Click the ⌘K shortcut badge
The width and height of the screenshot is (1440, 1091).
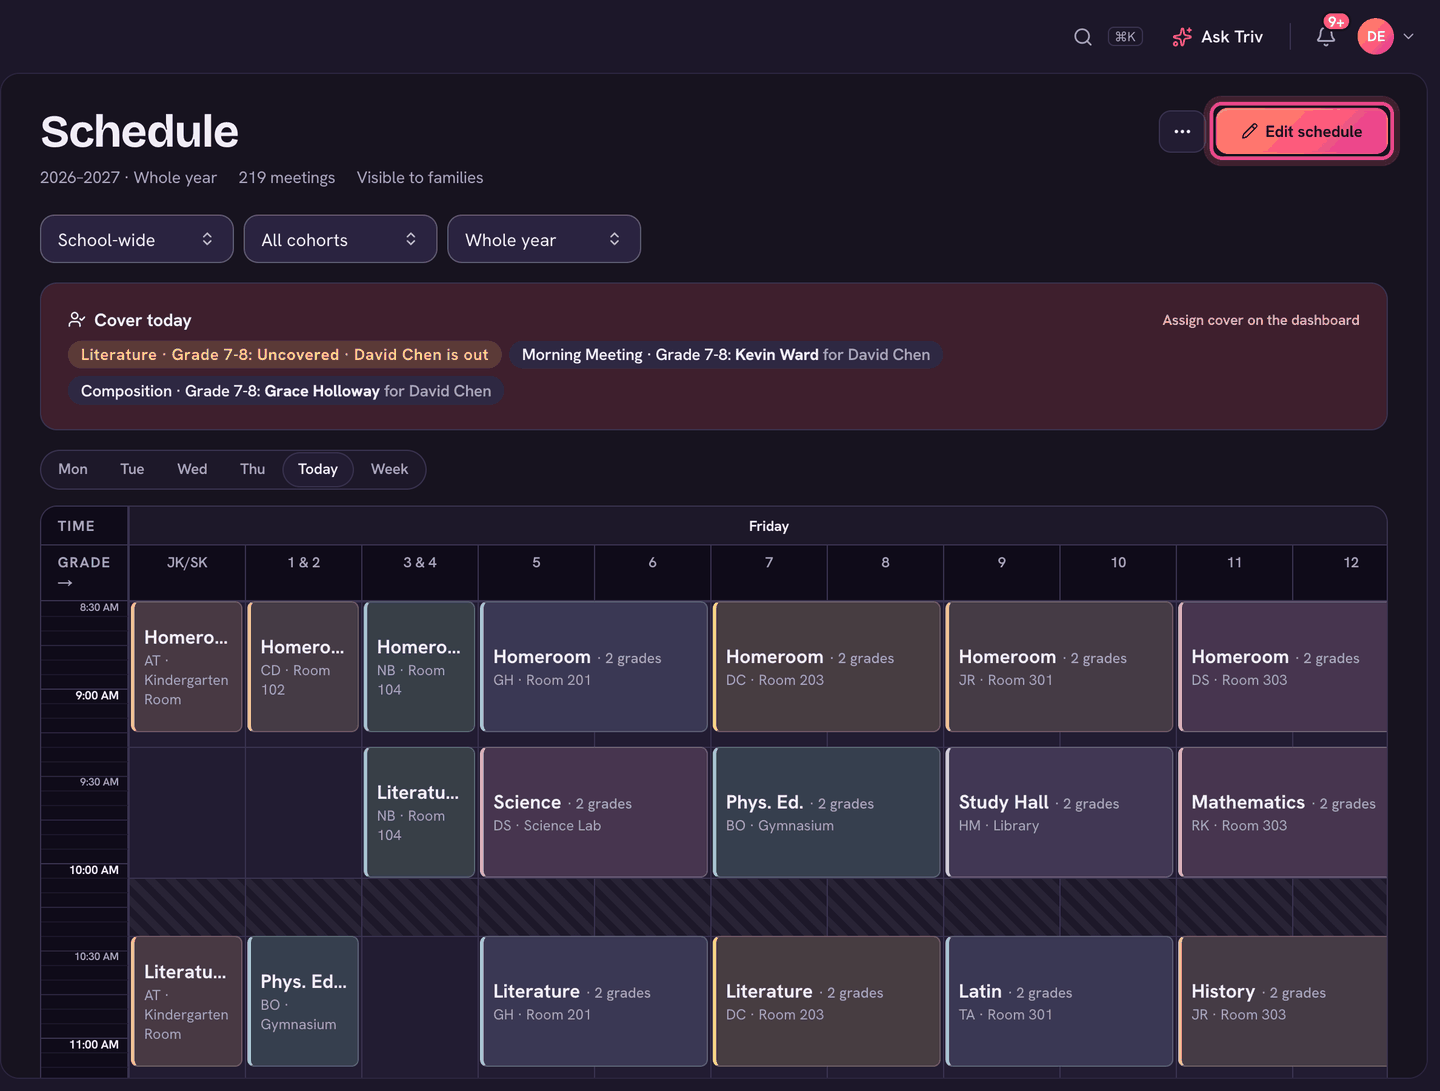(x=1125, y=37)
